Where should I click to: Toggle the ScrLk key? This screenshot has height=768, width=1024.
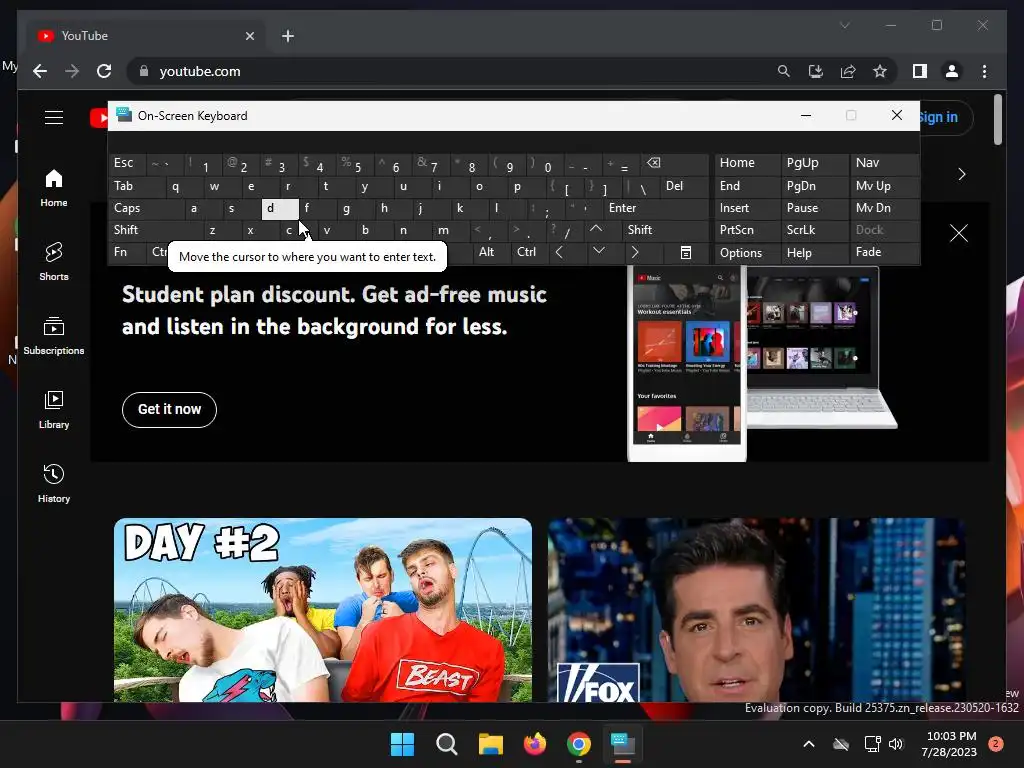click(x=814, y=230)
